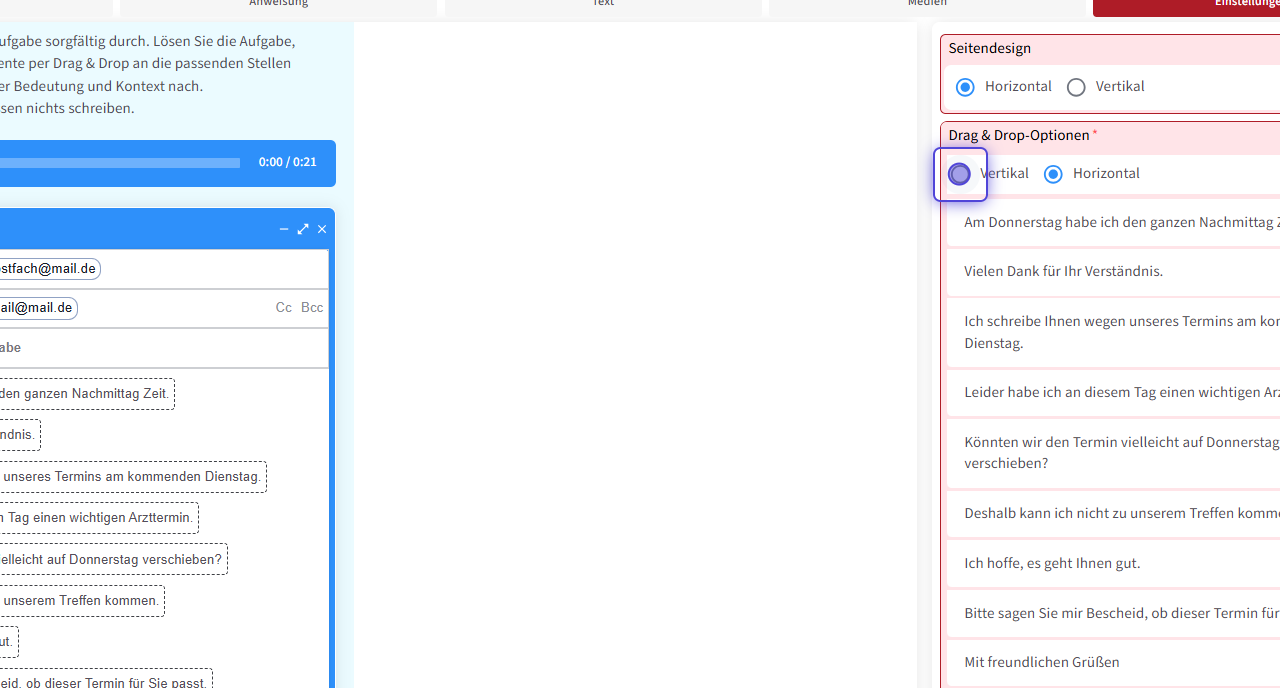The width and height of the screenshot is (1280, 688).
Task: Click draggable phrase about 'wichtigen Arzttermin'
Action: 98,518
